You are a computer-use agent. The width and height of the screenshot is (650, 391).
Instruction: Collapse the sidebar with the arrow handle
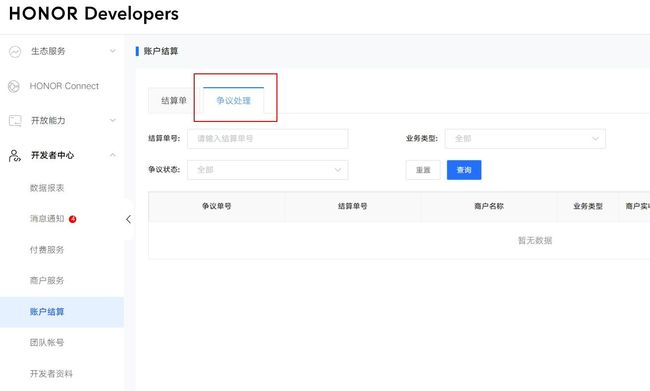[x=129, y=219]
